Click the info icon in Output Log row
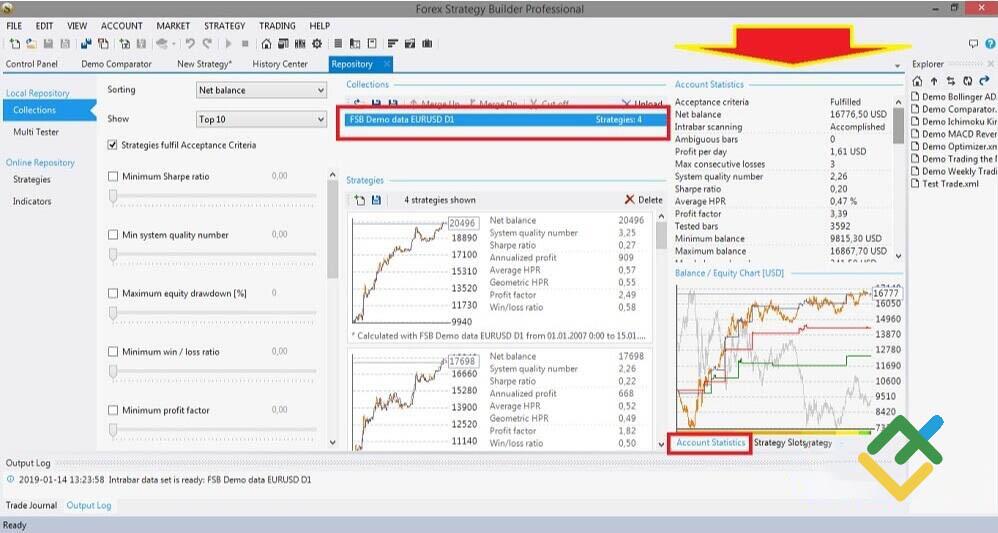The image size is (998, 533). click(x=10, y=480)
